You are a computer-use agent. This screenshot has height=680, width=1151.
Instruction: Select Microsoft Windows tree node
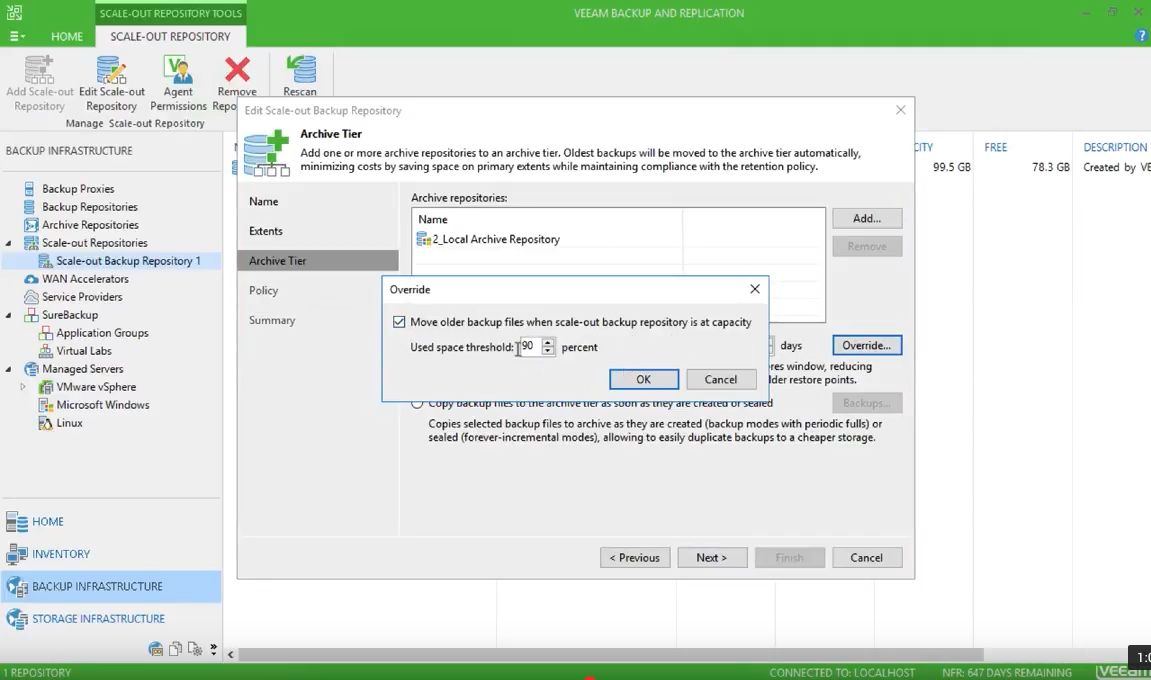102,405
